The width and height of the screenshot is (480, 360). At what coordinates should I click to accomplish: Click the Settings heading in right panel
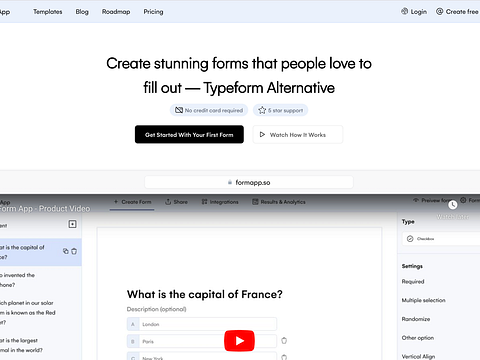412,266
